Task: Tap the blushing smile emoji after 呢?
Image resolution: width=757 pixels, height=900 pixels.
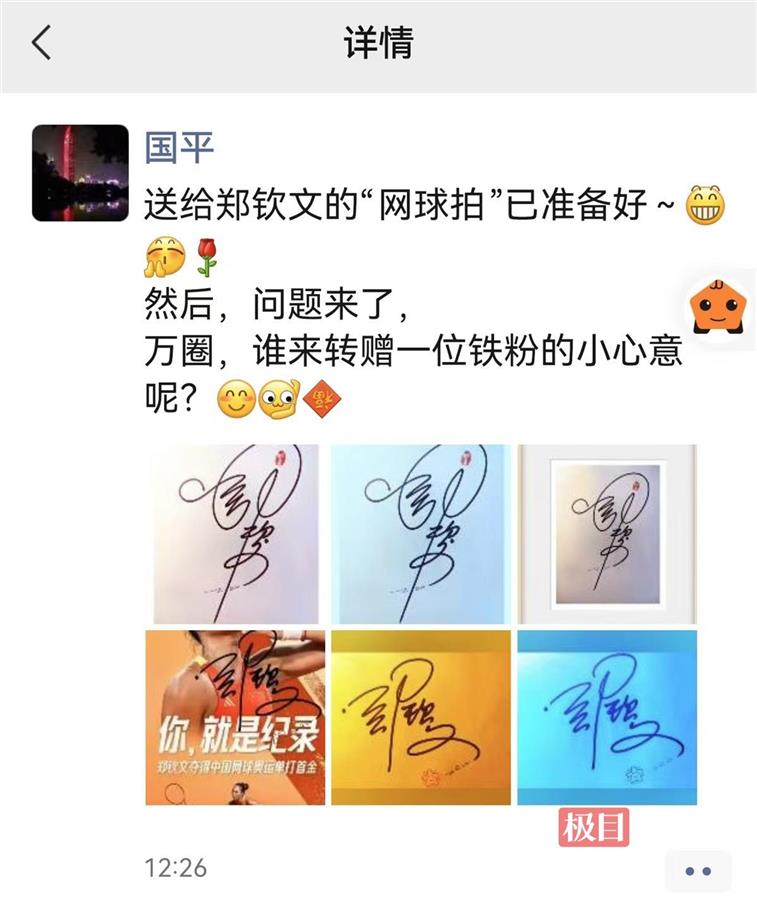Action: [x=236, y=397]
